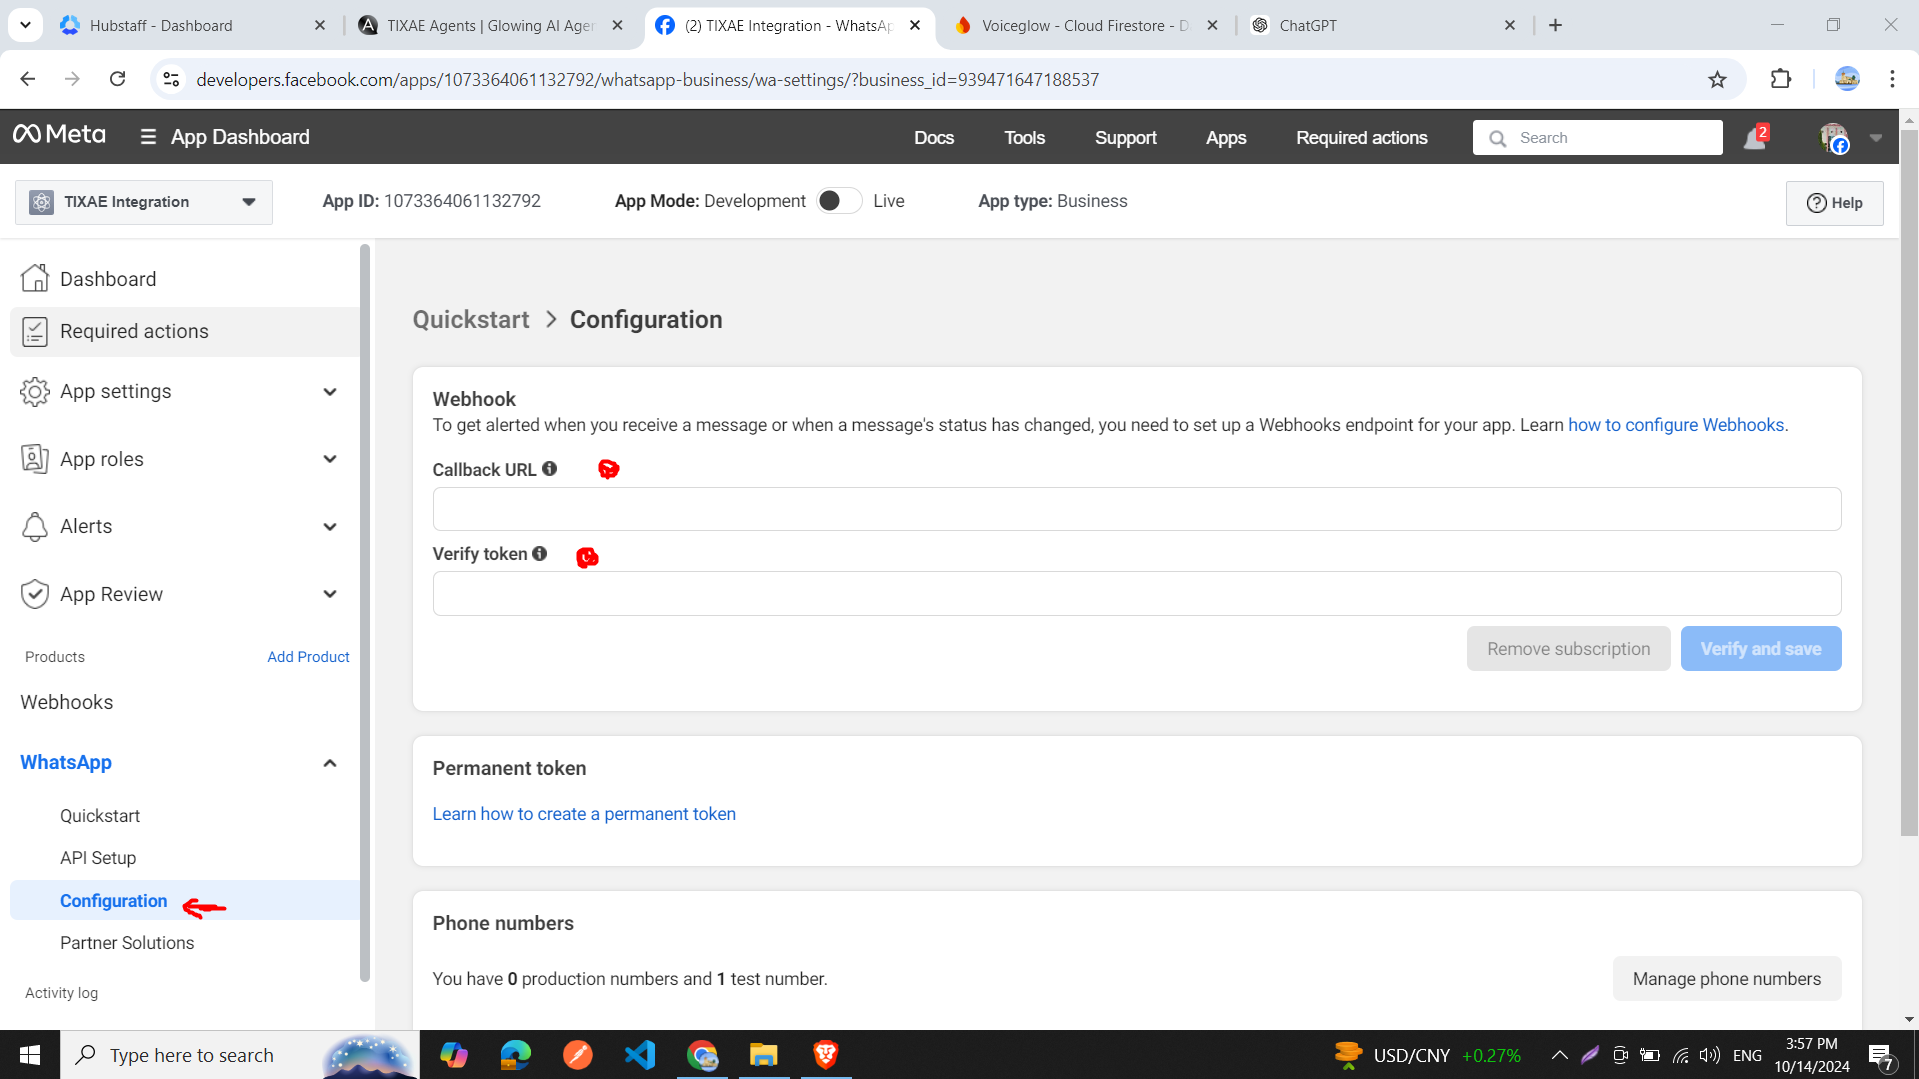This screenshot has width=1919, height=1079.
Task: Toggle App Mode from Development to Live
Action: (839, 201)
